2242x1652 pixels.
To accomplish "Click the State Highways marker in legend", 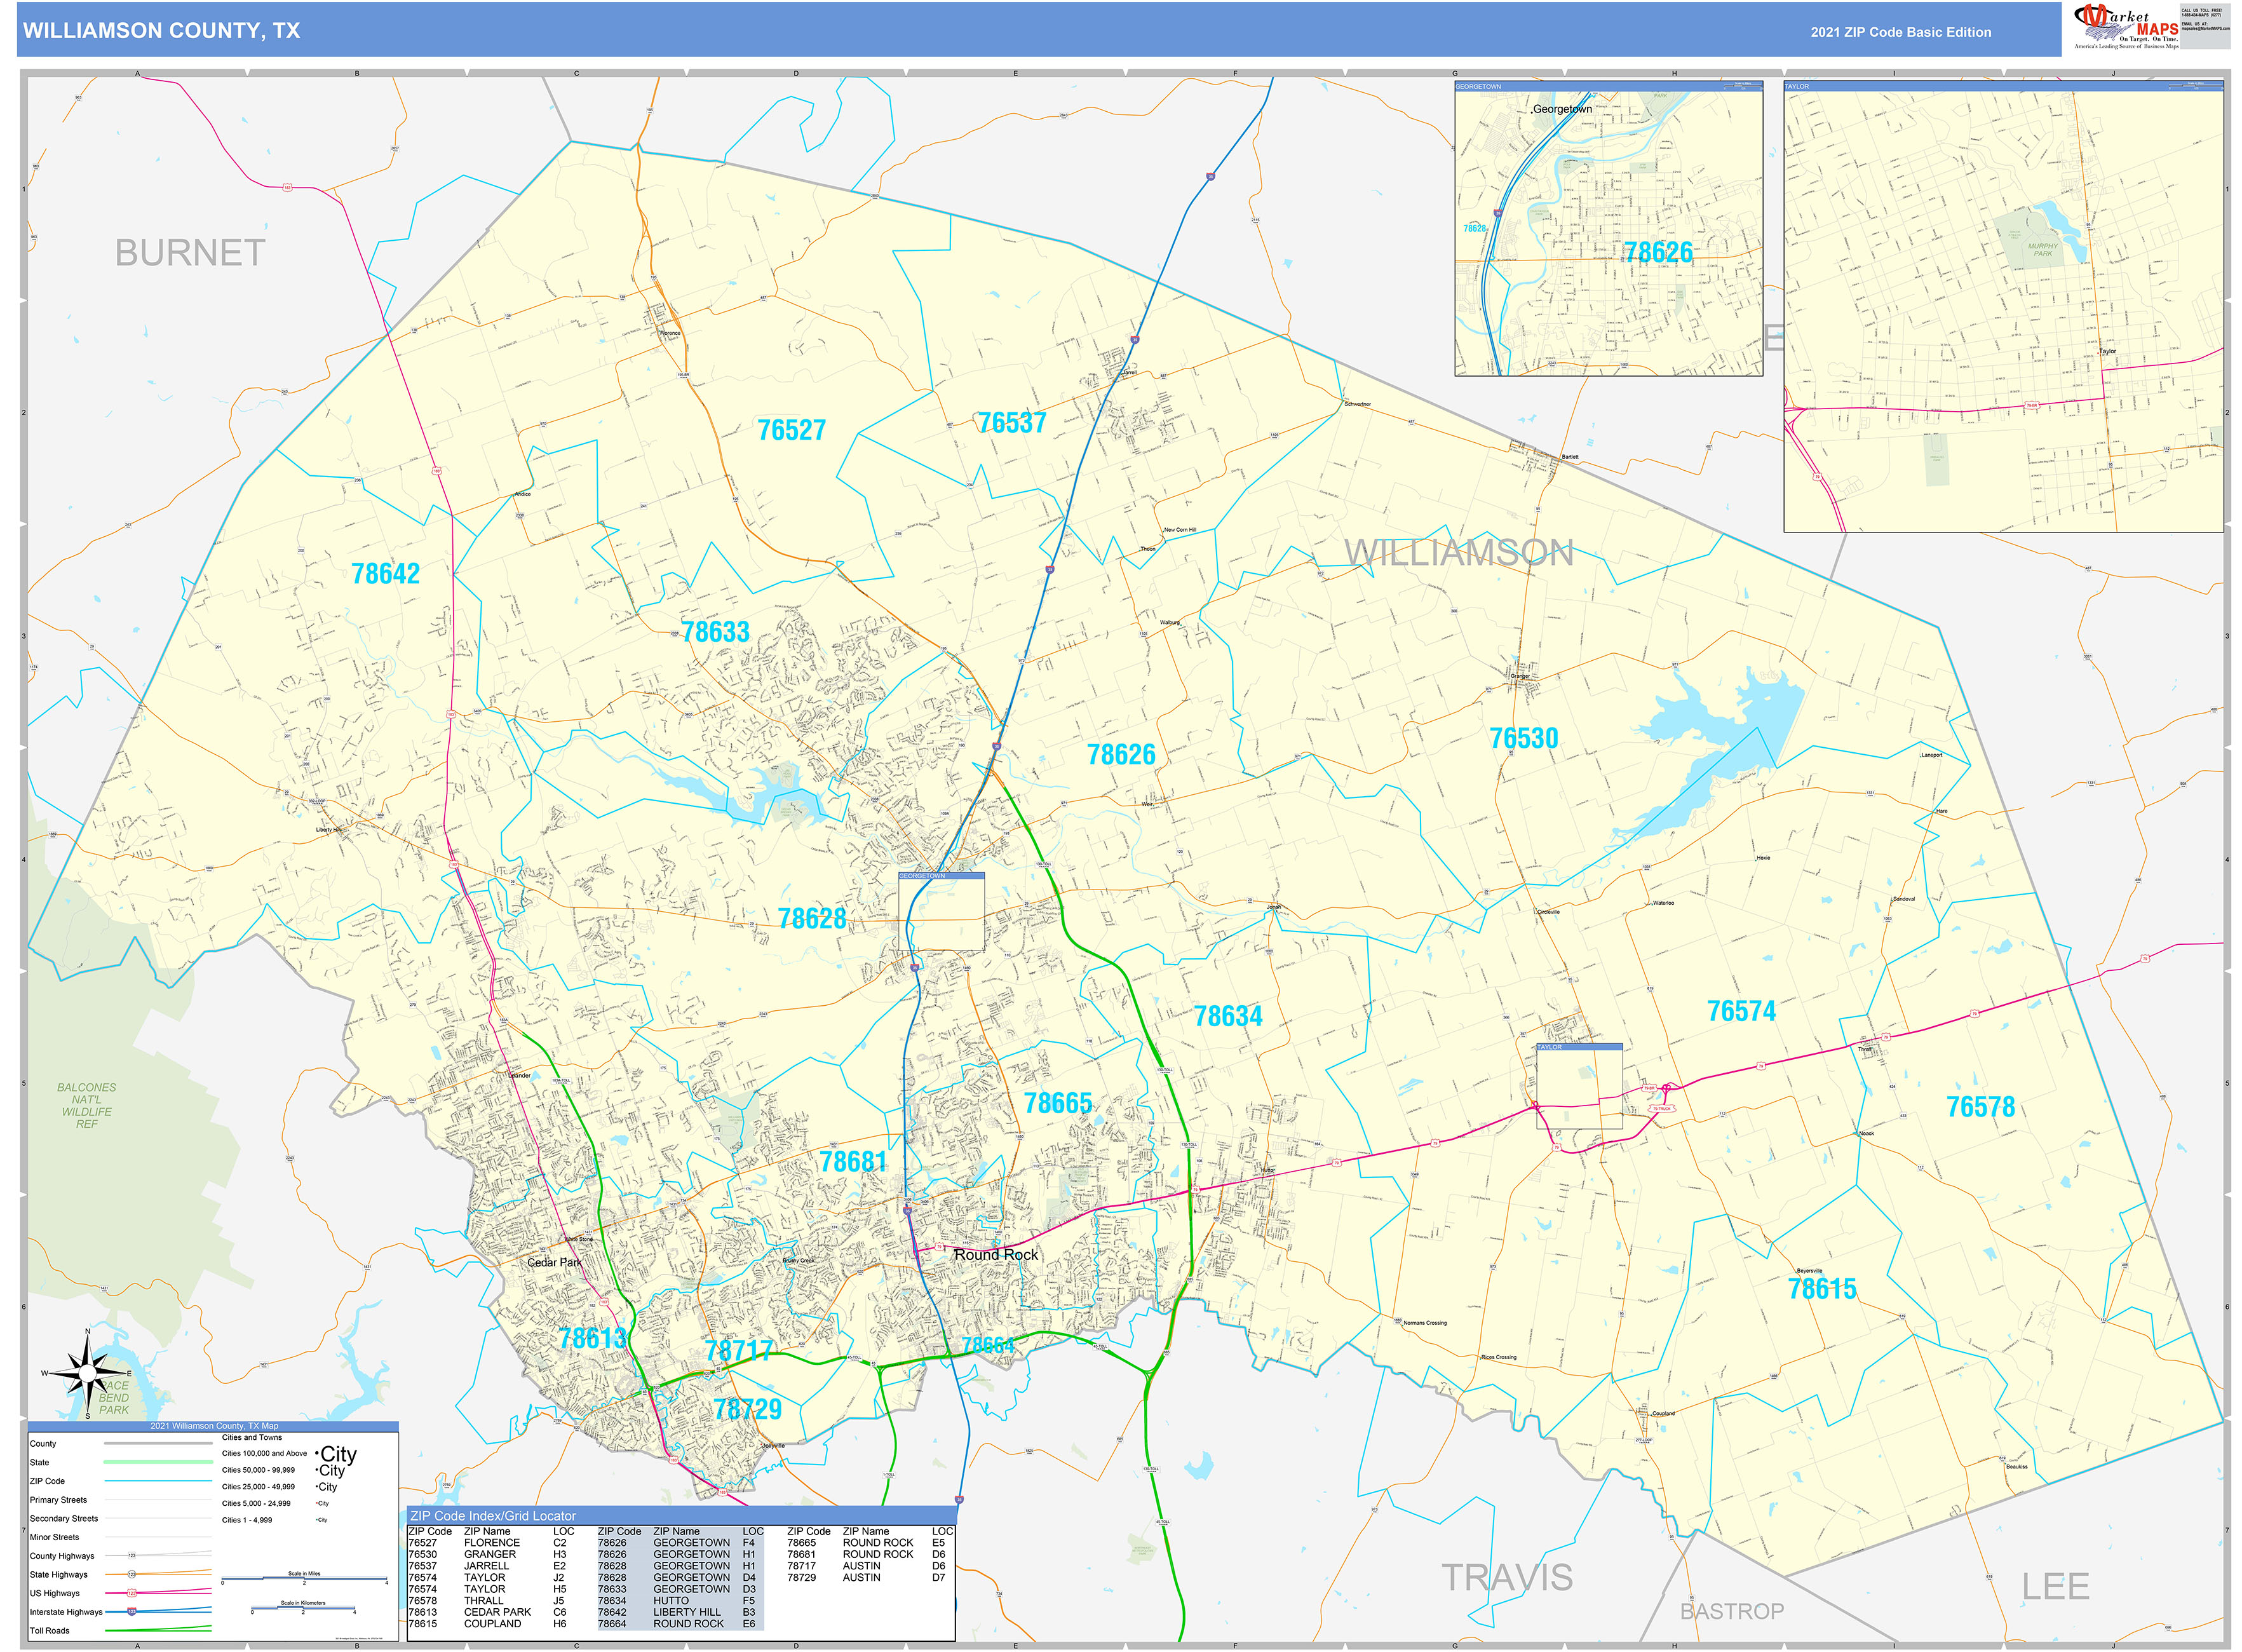I will click(131, 1574).
